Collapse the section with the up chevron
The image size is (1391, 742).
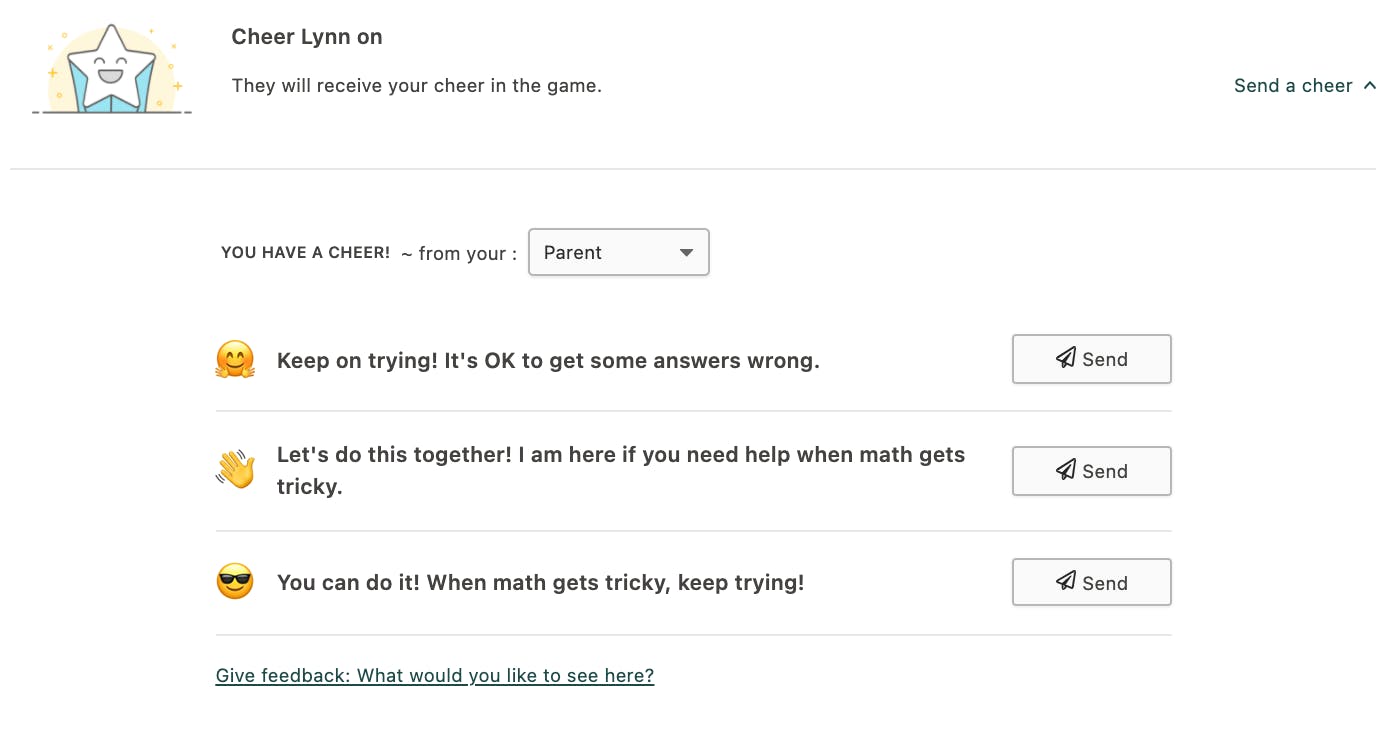tap(1370, 86)
